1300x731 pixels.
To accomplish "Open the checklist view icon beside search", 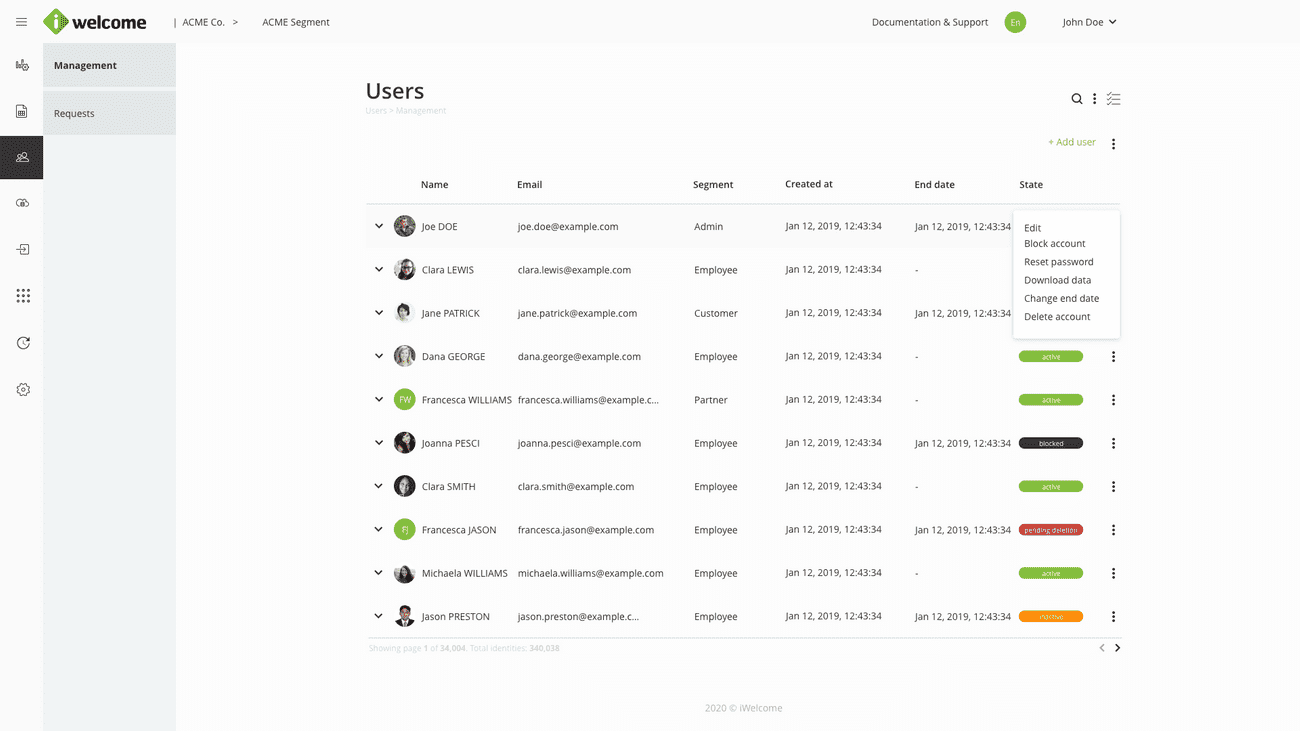I will coord(1113,99).
